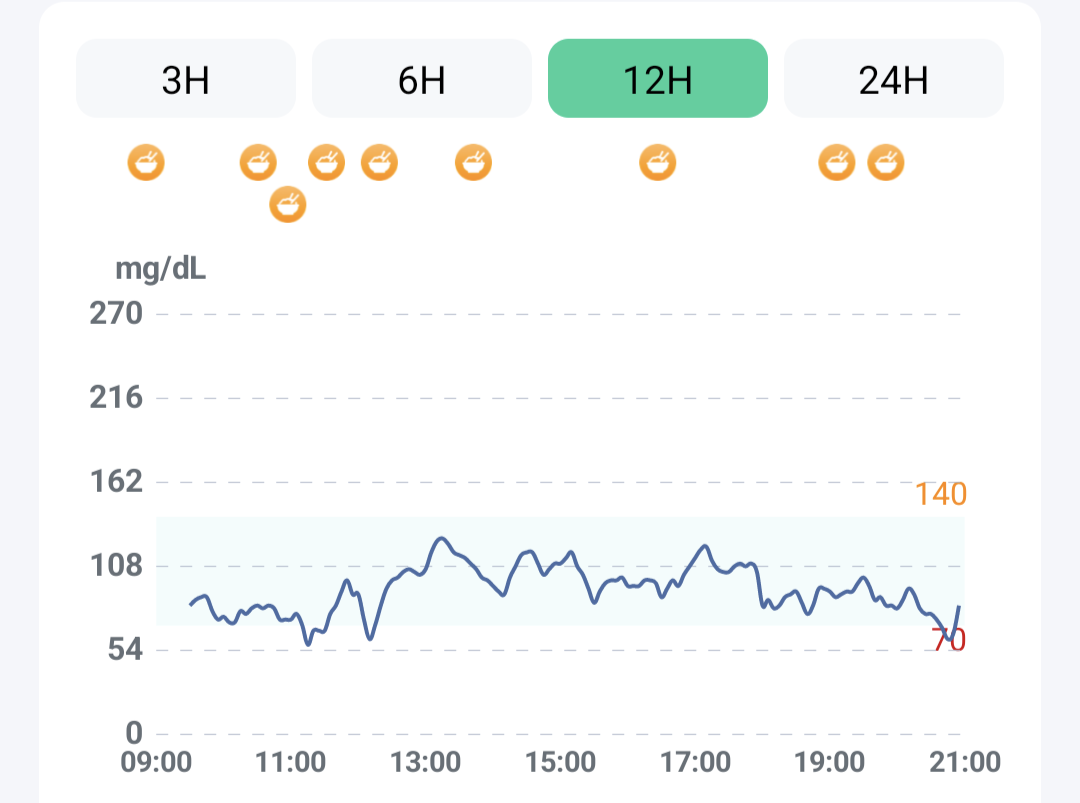Open the meal icon on the lower row
1080x803 pixels.
coord(288,204)
